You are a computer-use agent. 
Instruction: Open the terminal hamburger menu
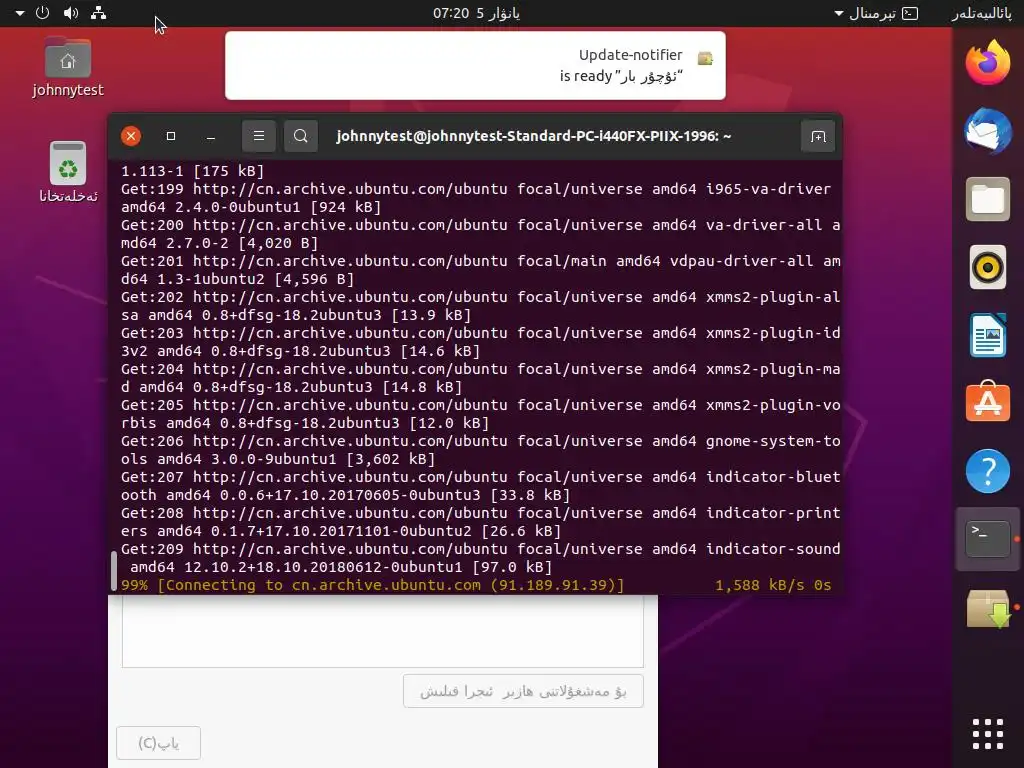(259, 136)
